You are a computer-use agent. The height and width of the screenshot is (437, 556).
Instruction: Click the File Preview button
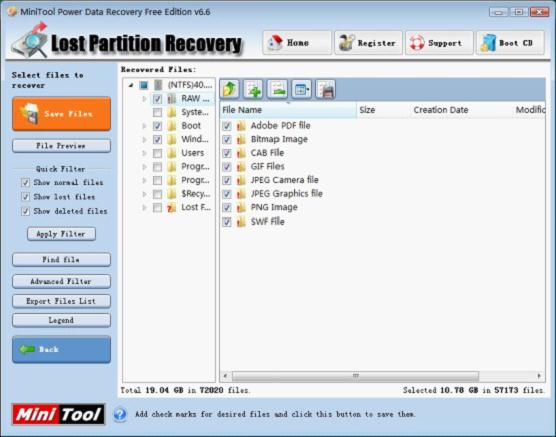[x=61, y=146]
